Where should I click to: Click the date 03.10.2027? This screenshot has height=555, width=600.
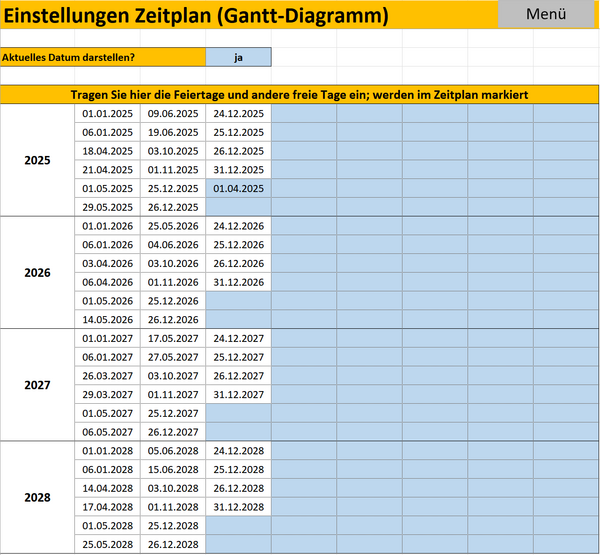click(173, 376)
